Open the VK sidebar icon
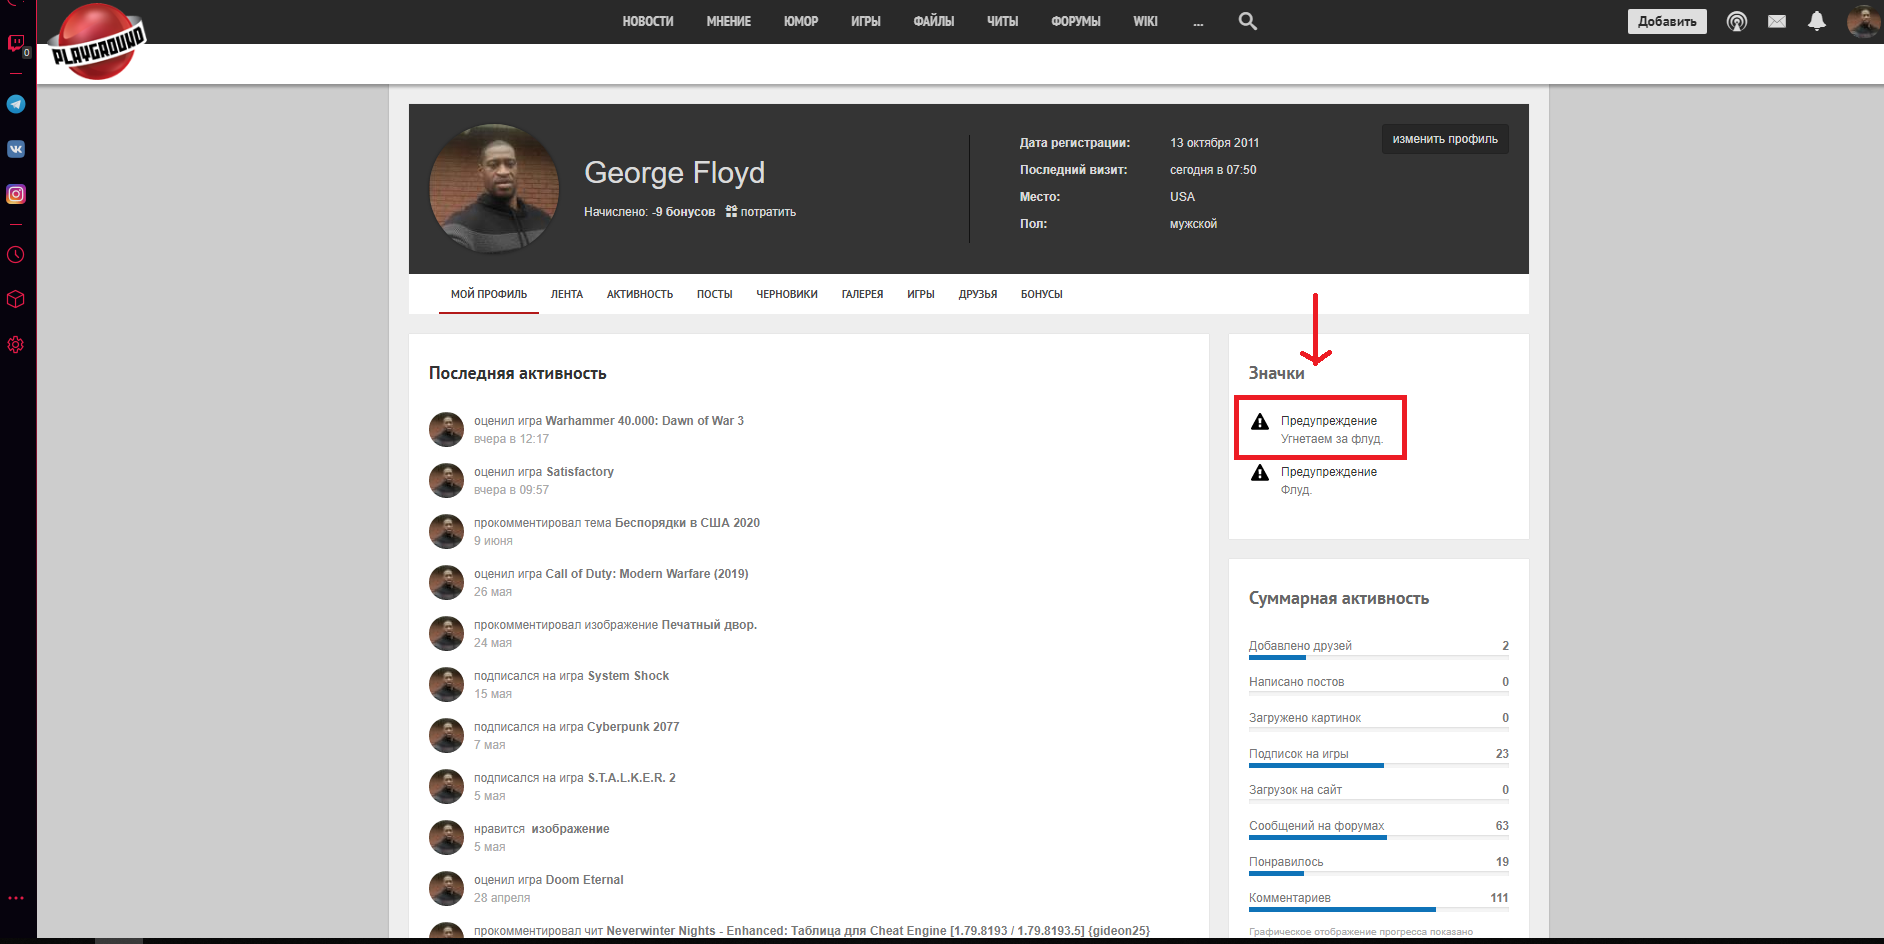Viewport: 1884px width, 944px height. [x=16, y=149]
